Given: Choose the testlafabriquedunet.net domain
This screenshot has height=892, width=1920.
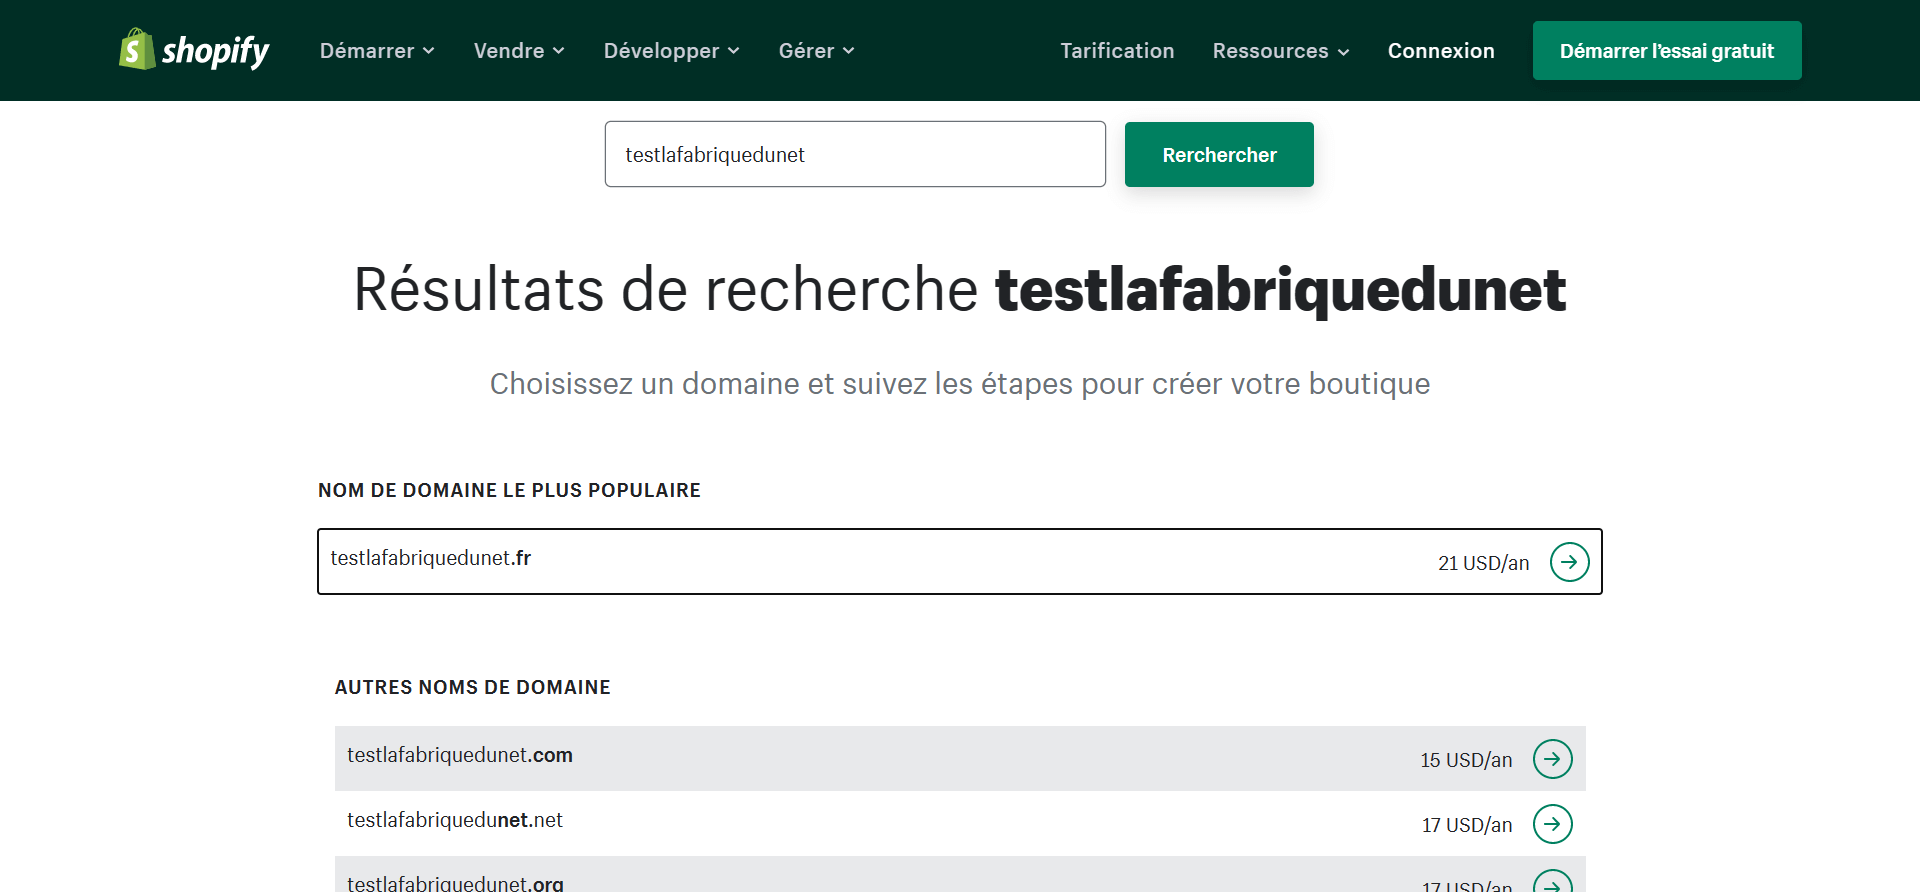Looking at the screenshot, I should (455, 821).
